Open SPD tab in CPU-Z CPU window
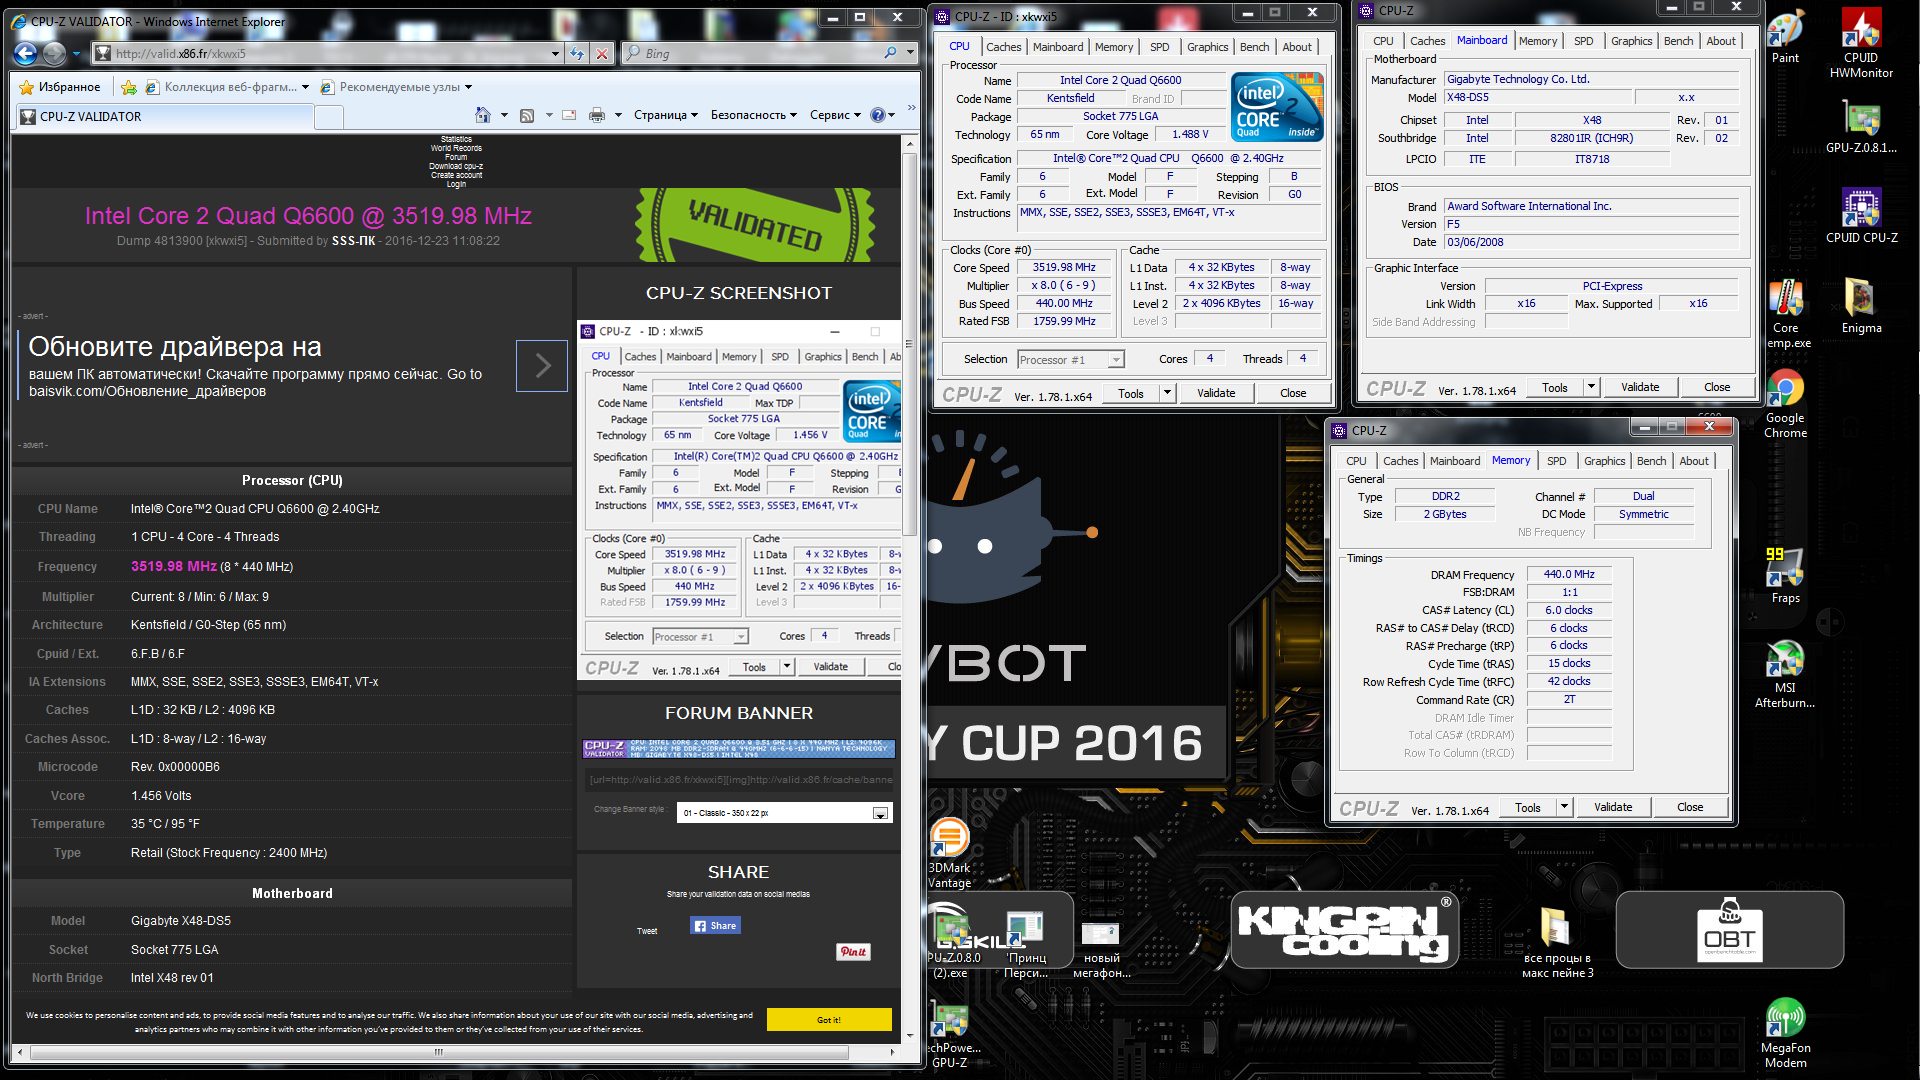 [x=1159, y=47]
